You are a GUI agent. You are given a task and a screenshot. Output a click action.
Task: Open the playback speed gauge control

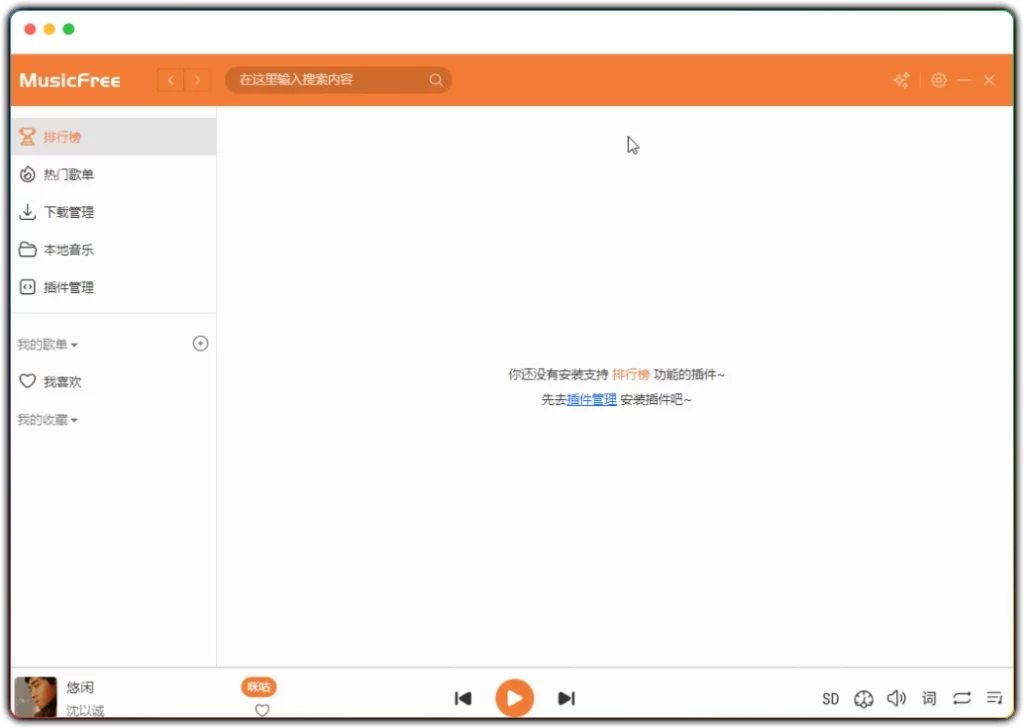click(x=863, y=698)
